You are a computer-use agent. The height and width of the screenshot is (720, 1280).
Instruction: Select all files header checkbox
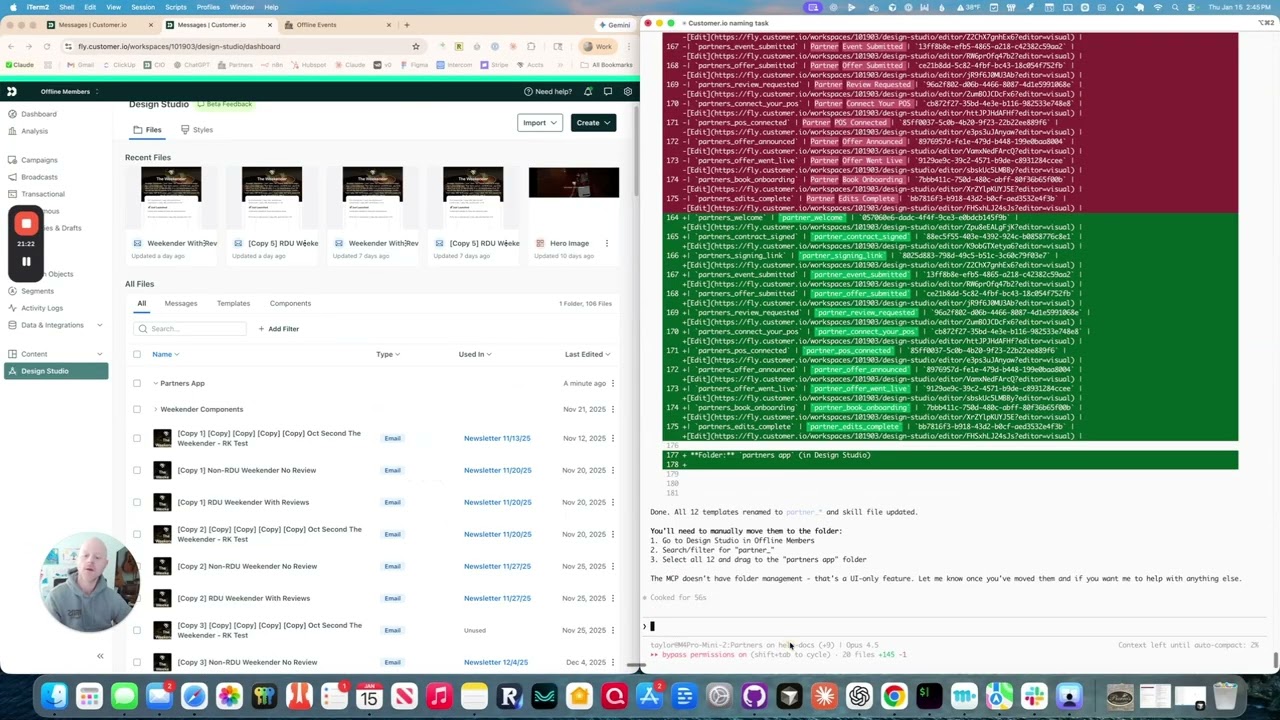[137, 354]
